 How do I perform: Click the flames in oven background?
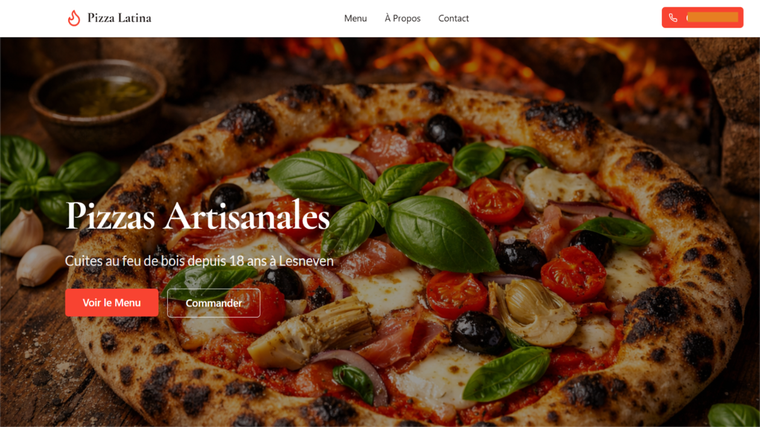[485, 61]
